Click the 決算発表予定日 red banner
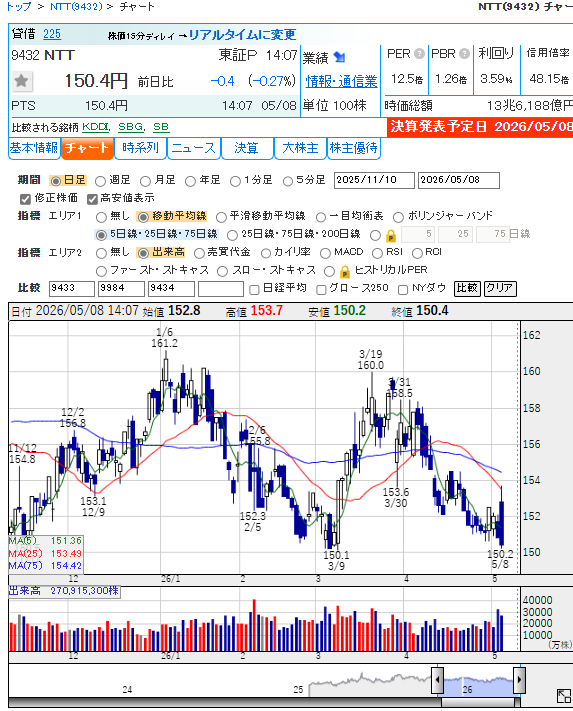The width and height of the screenshot is (573, 711). pyautogui.click(x=480, y=127)
